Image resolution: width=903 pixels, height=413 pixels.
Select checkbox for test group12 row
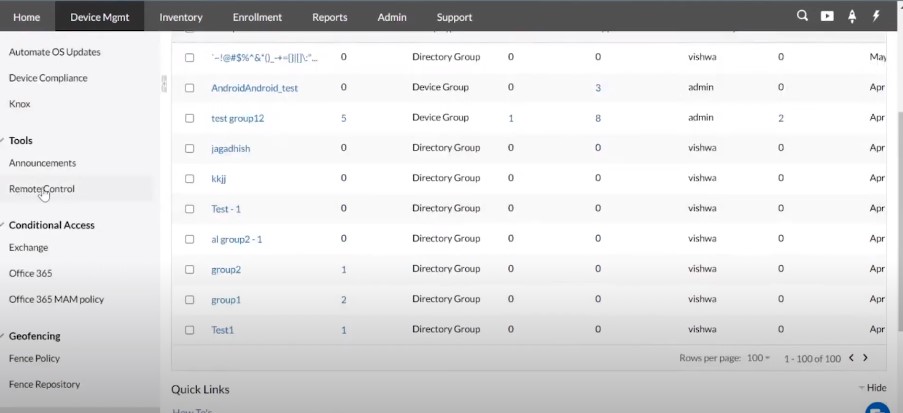[189, 118]
